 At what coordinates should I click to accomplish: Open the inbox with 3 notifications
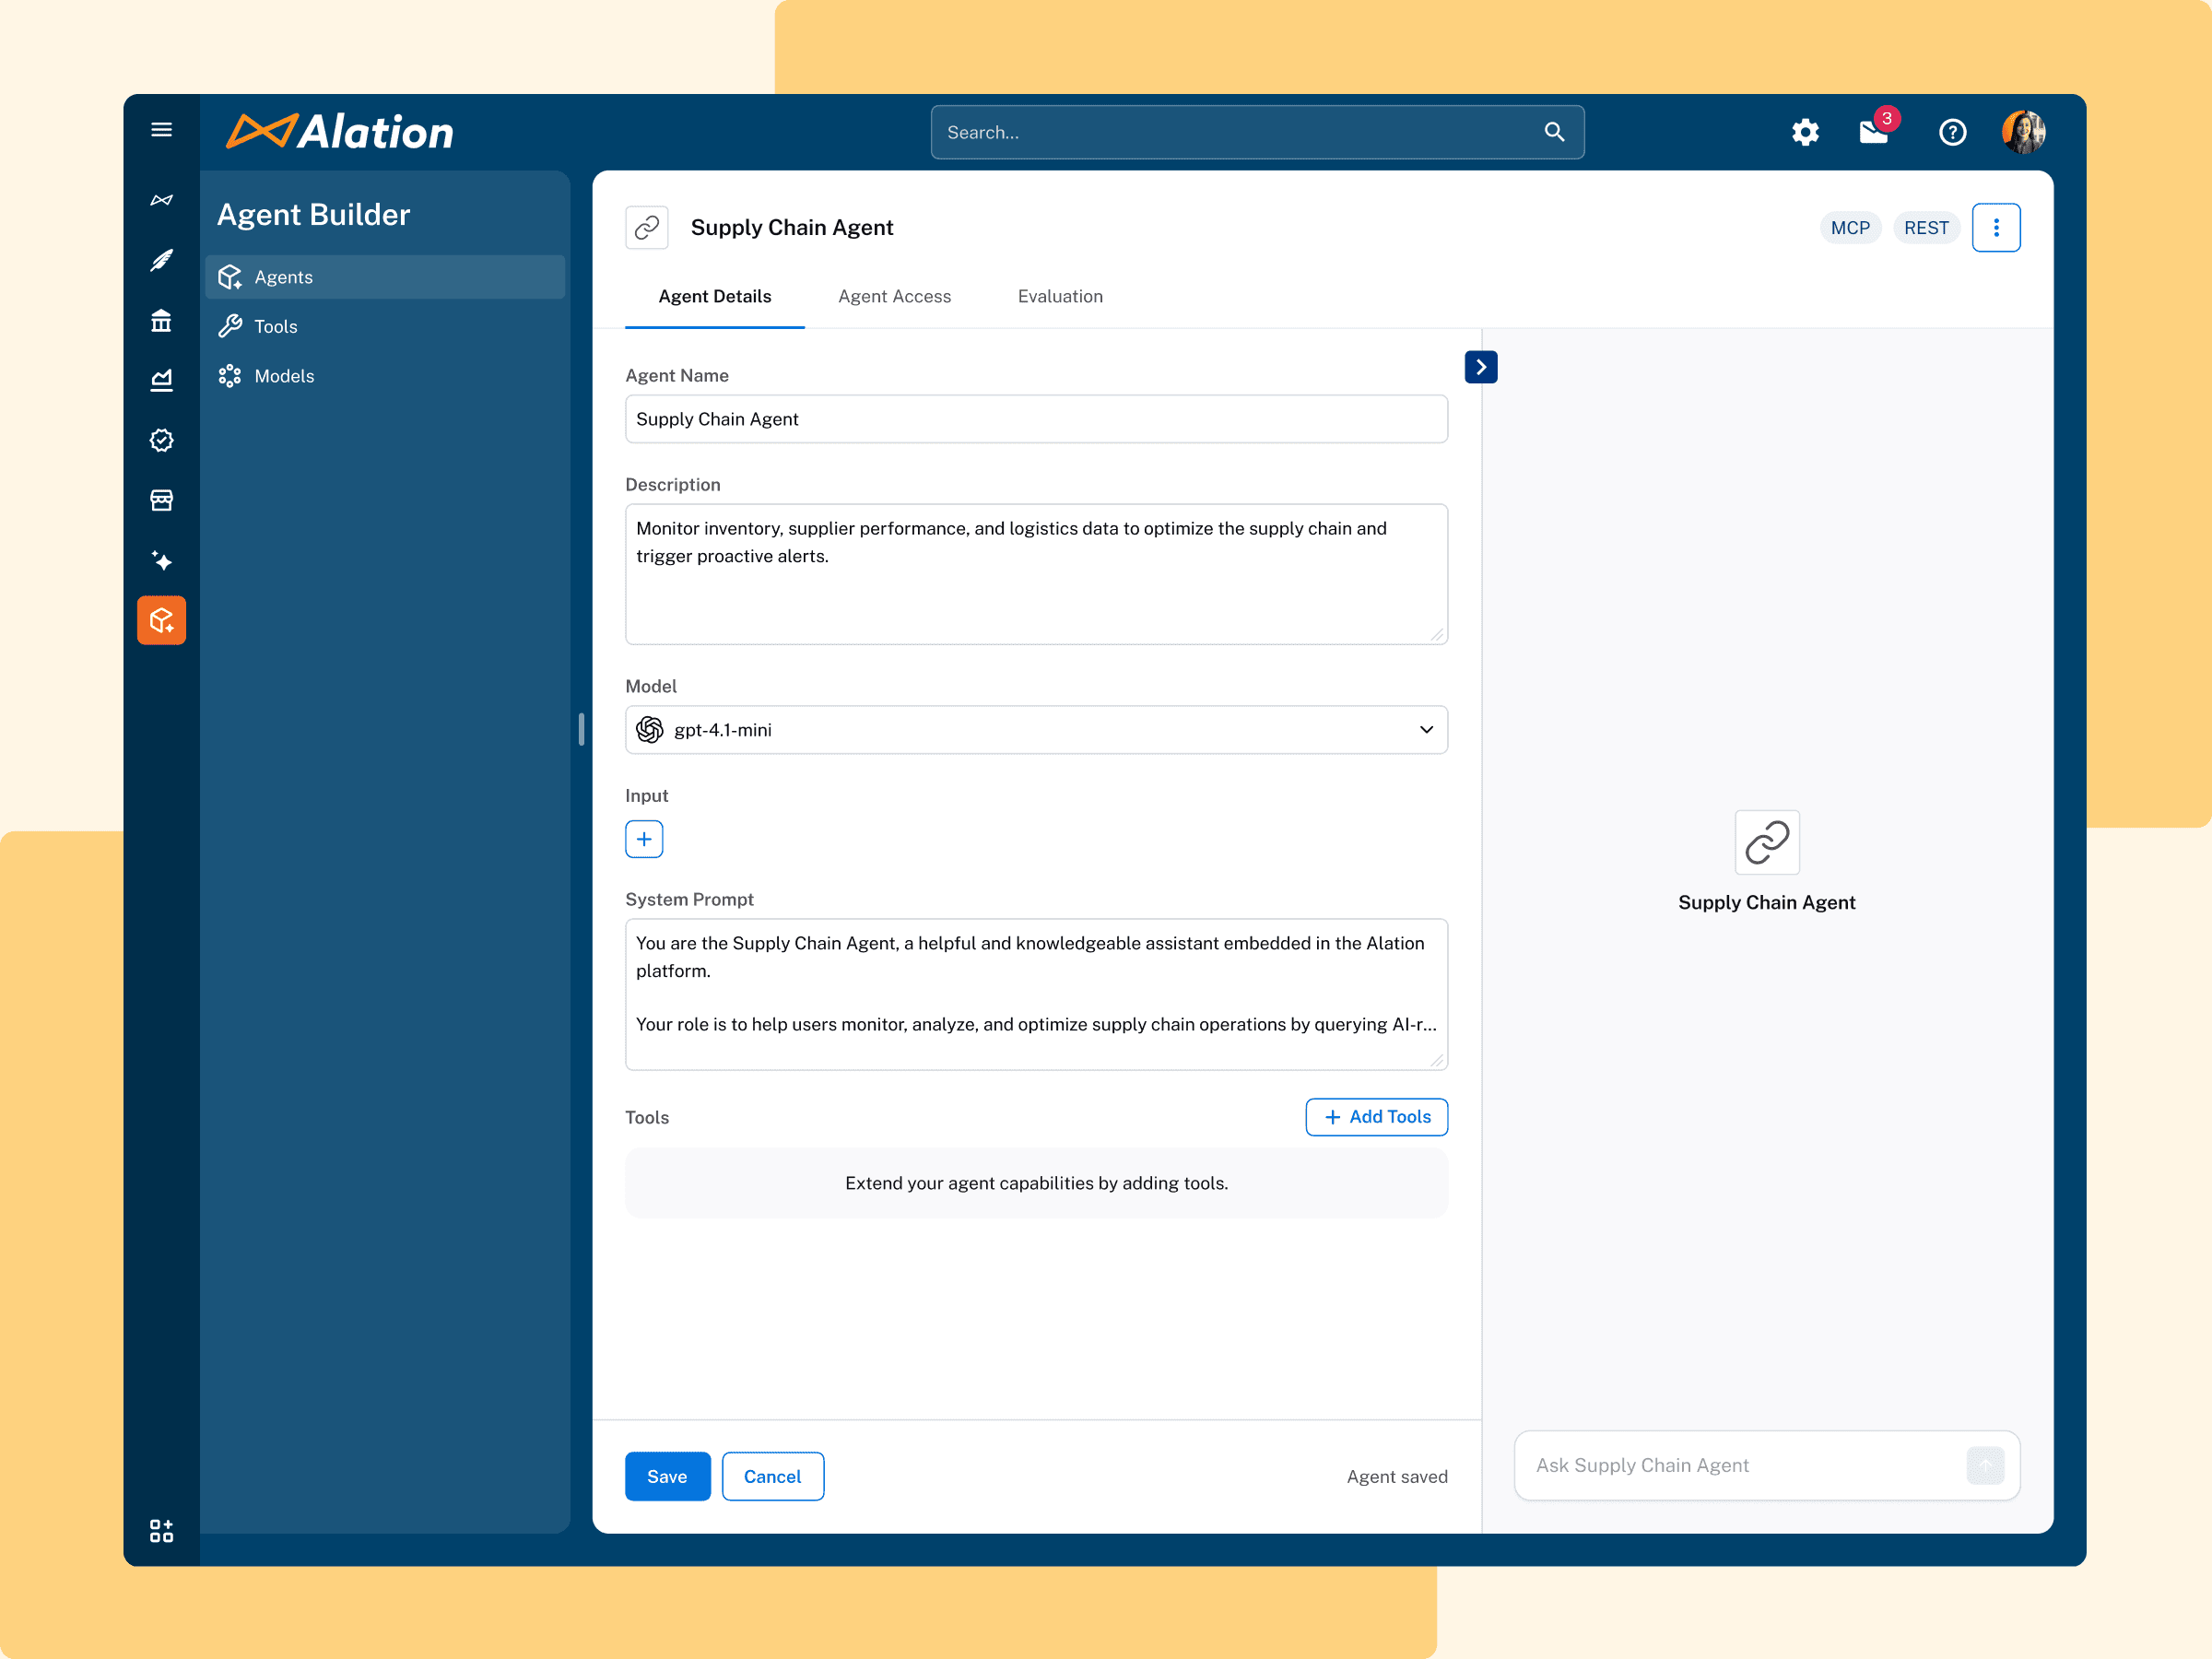click(x=1874, y=132)
